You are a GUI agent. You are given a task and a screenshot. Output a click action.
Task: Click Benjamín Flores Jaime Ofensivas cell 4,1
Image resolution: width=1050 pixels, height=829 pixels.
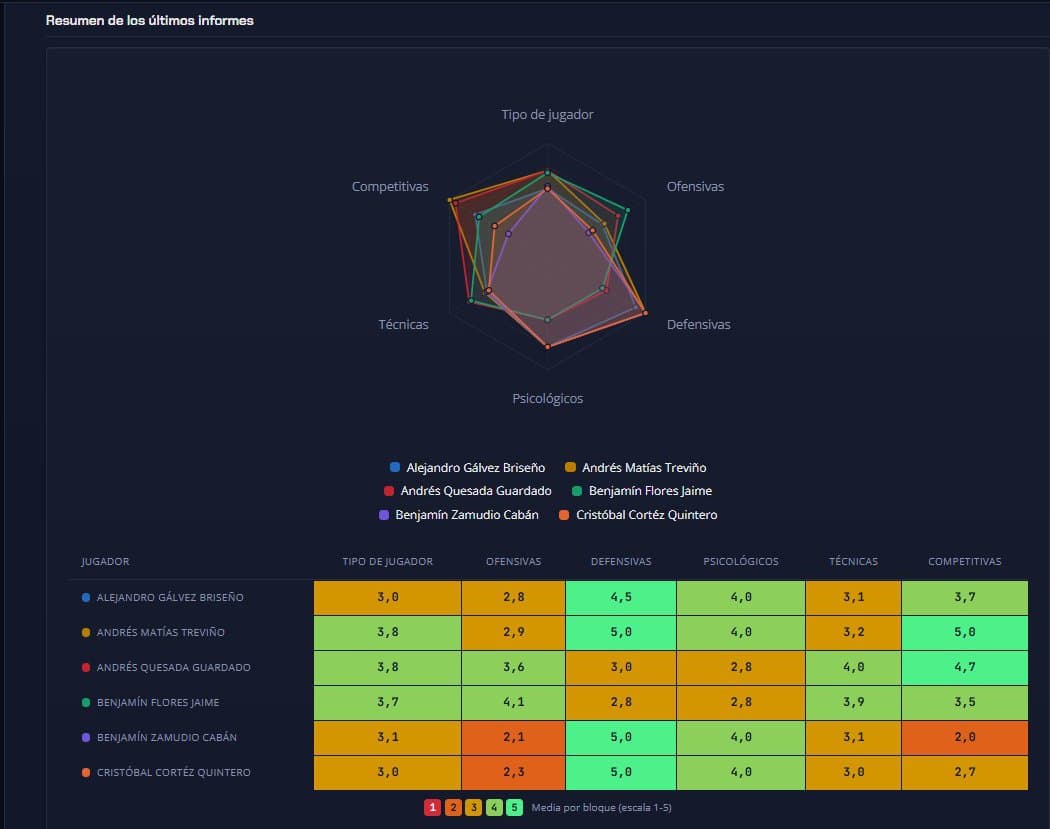[x=513, y=702]
